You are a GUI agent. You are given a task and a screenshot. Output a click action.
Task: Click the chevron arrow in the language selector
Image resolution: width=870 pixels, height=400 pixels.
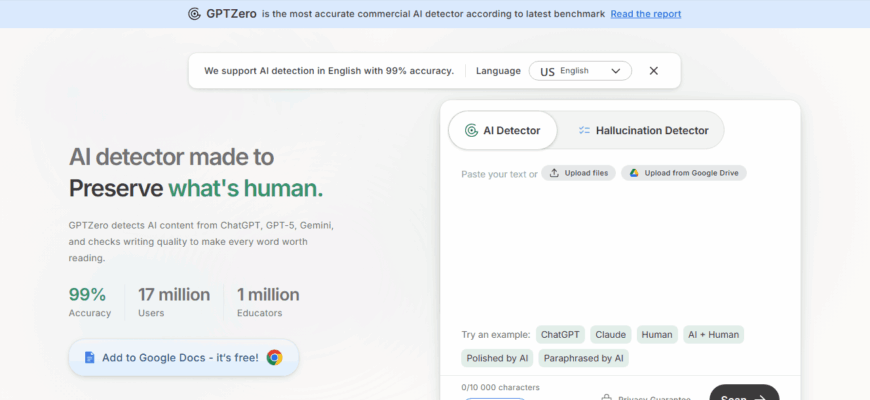pos(615,71)
